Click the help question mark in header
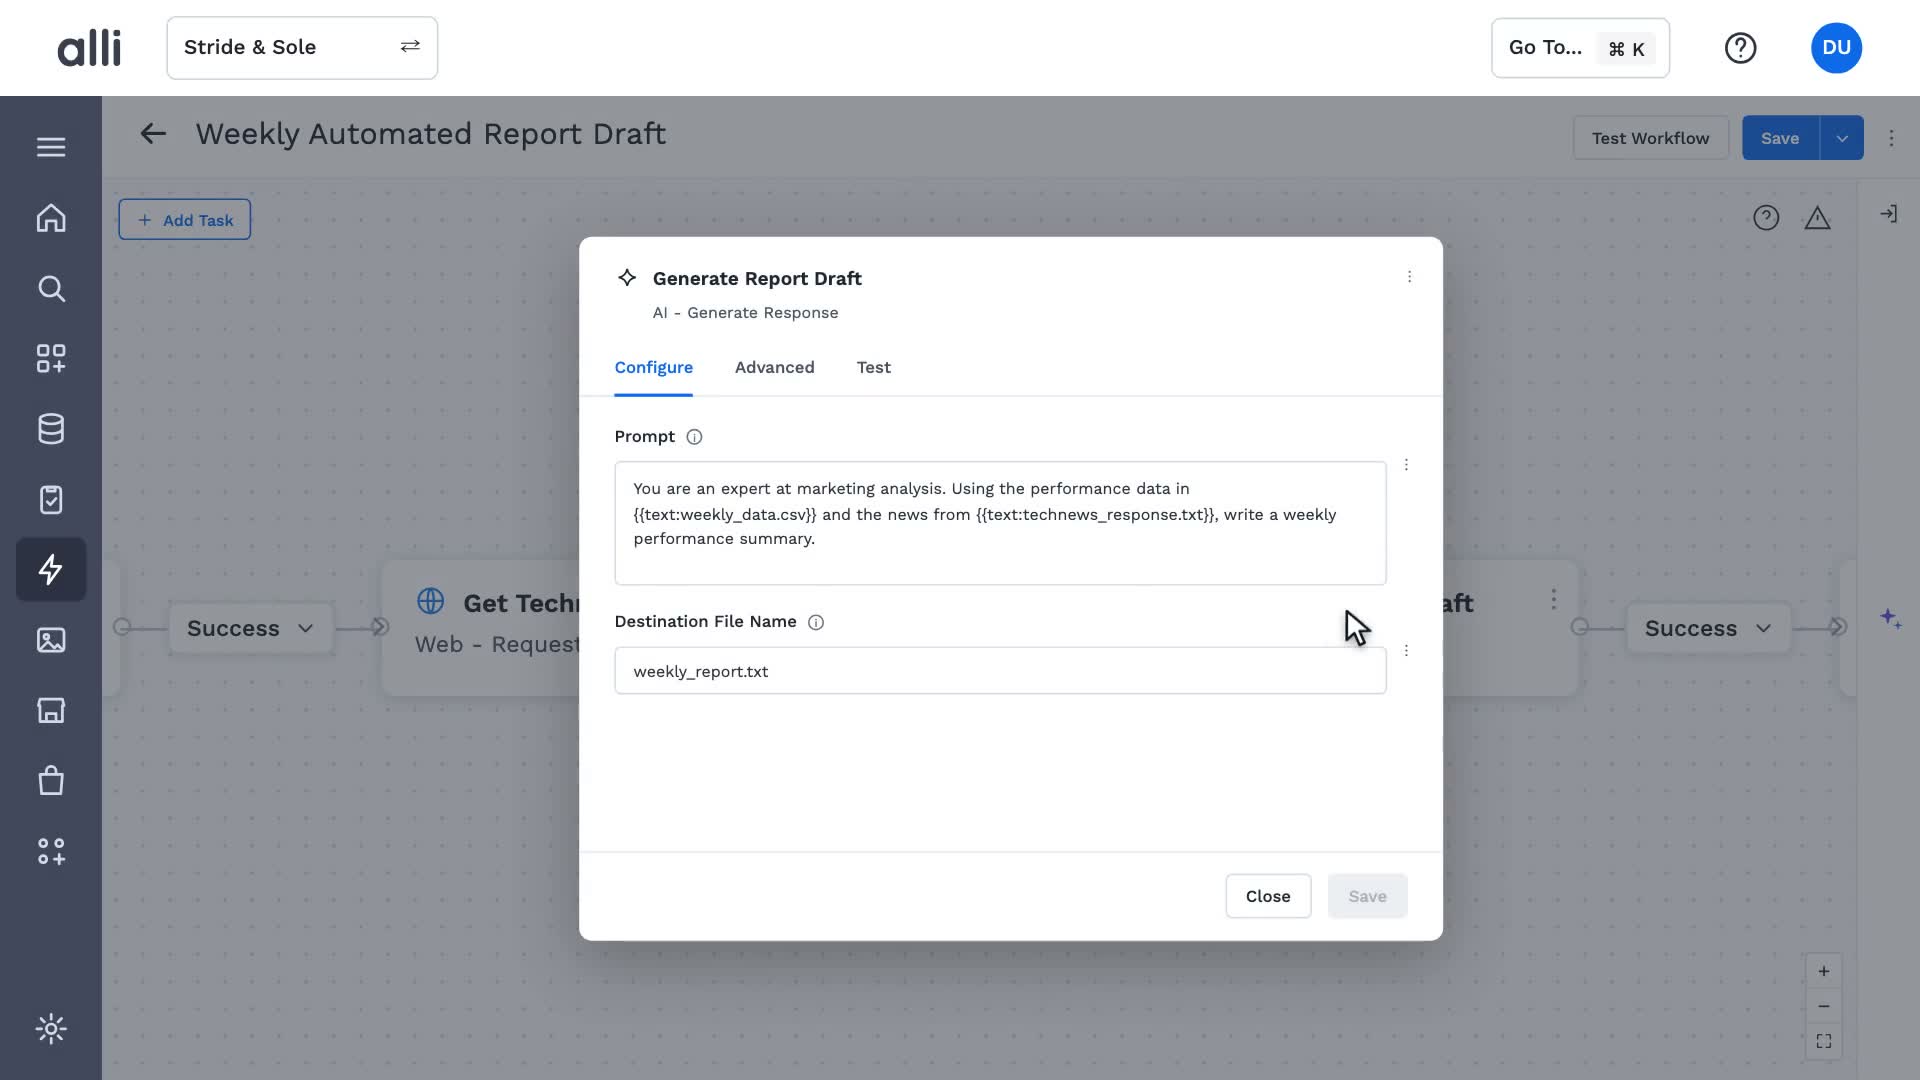This screenshot has height=1080, width=1920. pyautogui.click(x=1740, y=48)
